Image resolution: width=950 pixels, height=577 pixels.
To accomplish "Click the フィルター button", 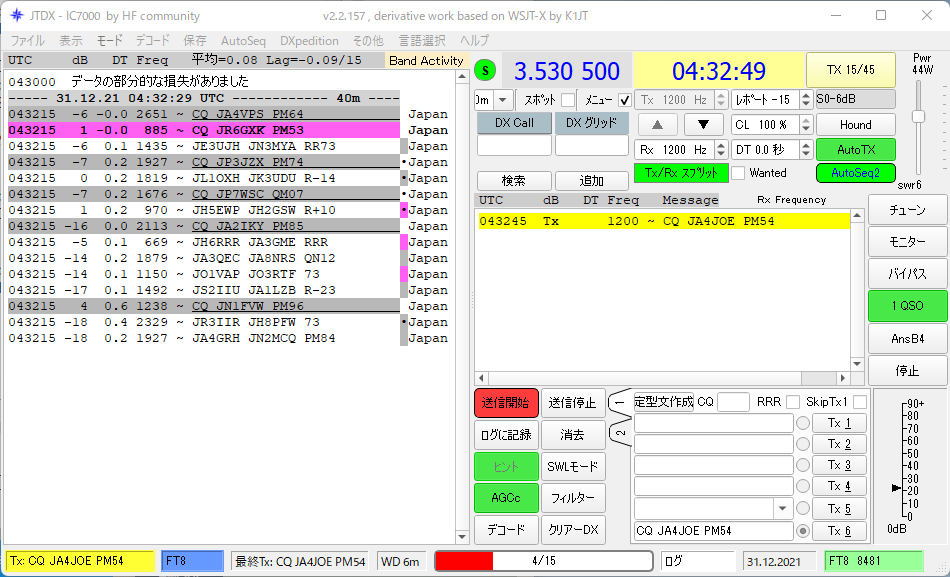I will tap(573, 498).
